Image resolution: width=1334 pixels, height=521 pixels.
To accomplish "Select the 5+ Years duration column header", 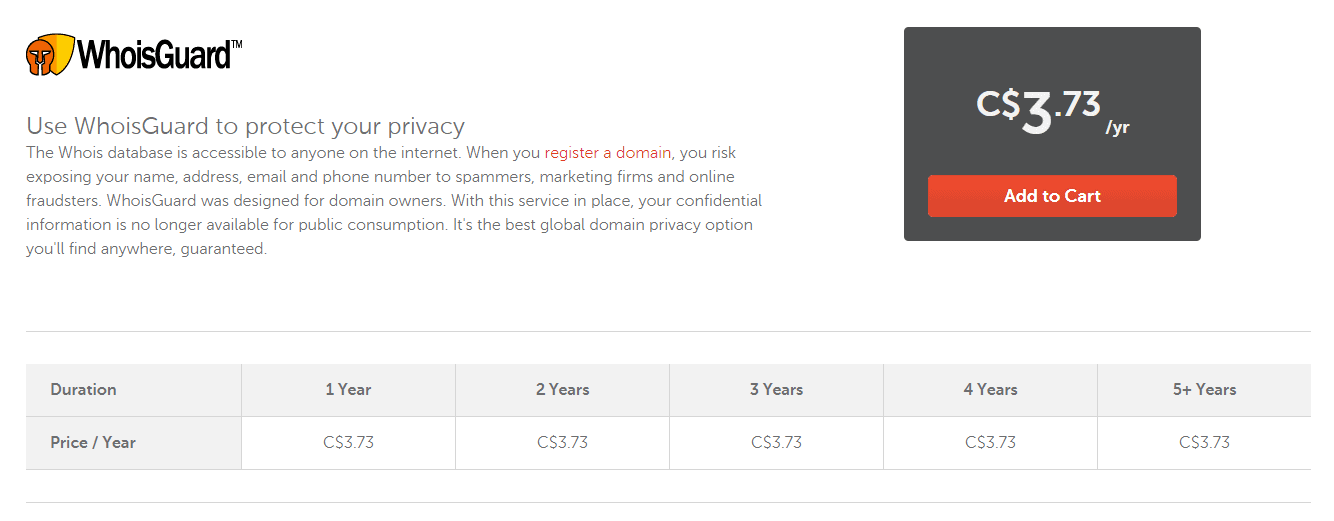I will click(1204, 390).
